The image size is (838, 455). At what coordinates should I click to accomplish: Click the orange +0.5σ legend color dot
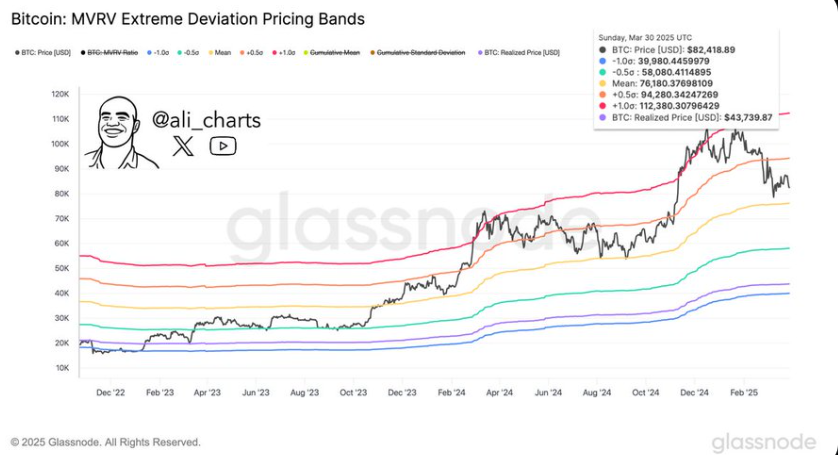242,53
